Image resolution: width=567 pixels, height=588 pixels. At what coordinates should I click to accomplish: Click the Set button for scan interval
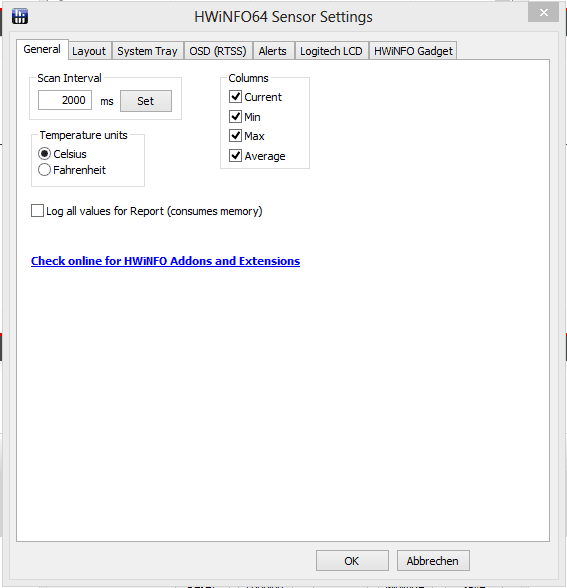pyautogui.click(x=146, y=101)
